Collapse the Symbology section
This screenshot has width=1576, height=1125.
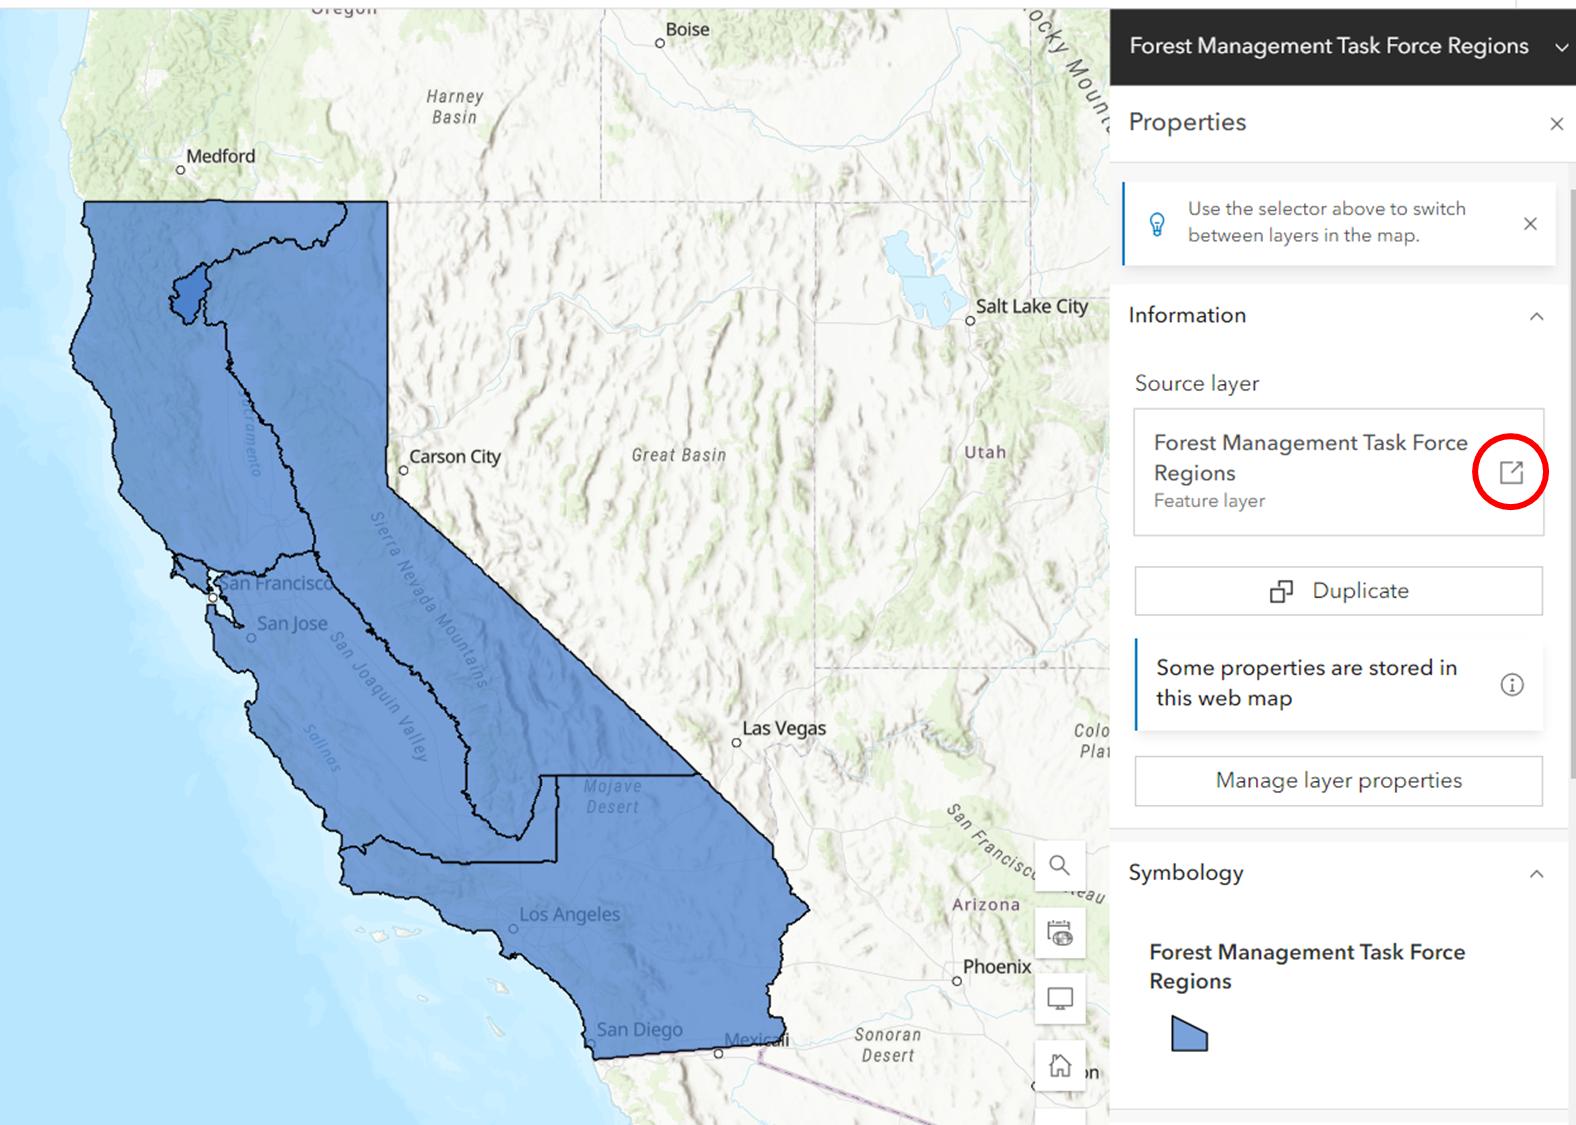click(x=1537, y=874)
